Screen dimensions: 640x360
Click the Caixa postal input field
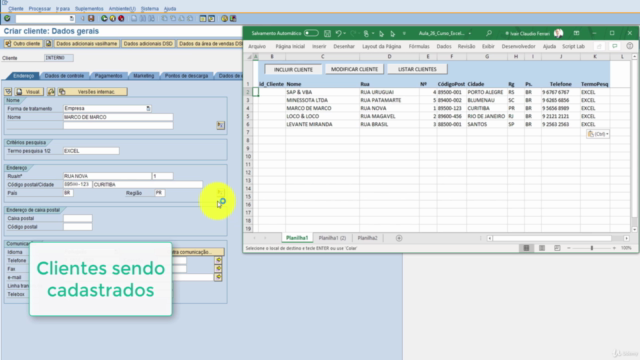78,218
